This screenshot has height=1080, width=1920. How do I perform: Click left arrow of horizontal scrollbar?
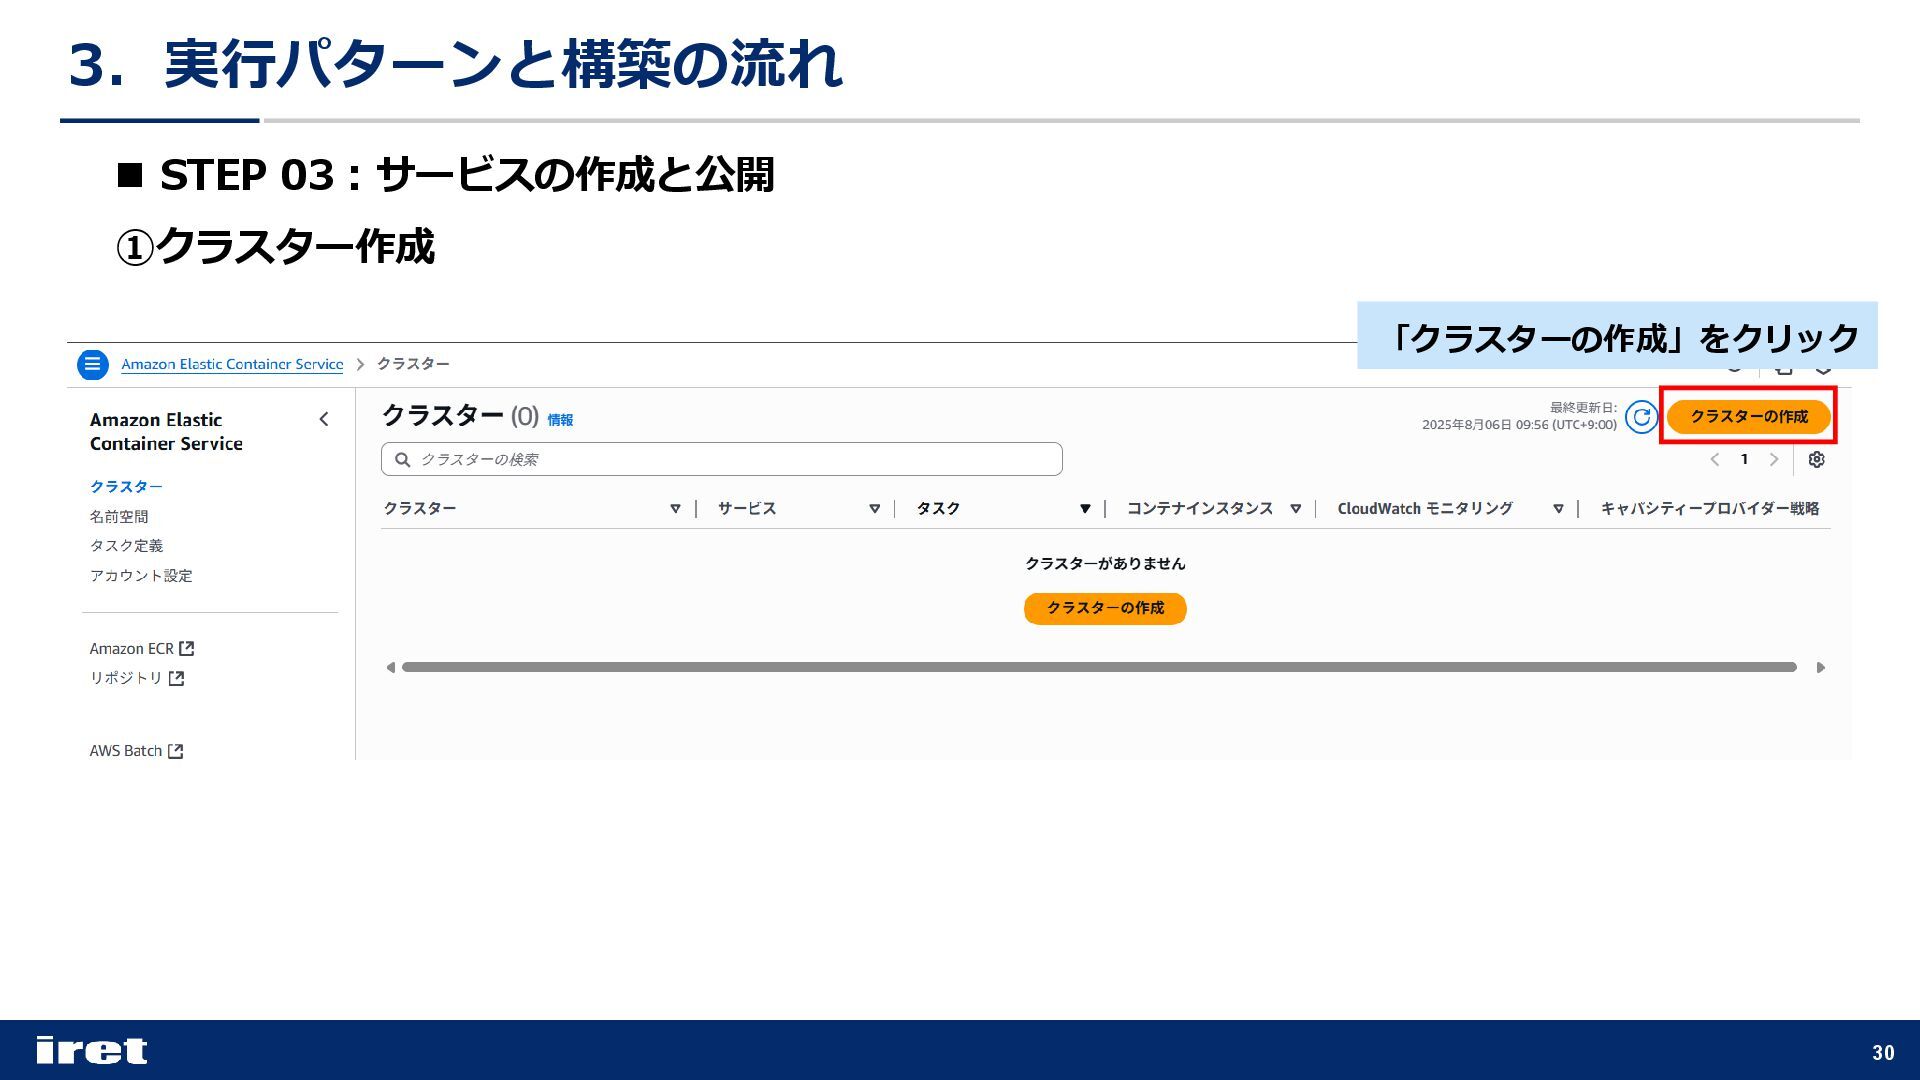click(x=390, y=667)
